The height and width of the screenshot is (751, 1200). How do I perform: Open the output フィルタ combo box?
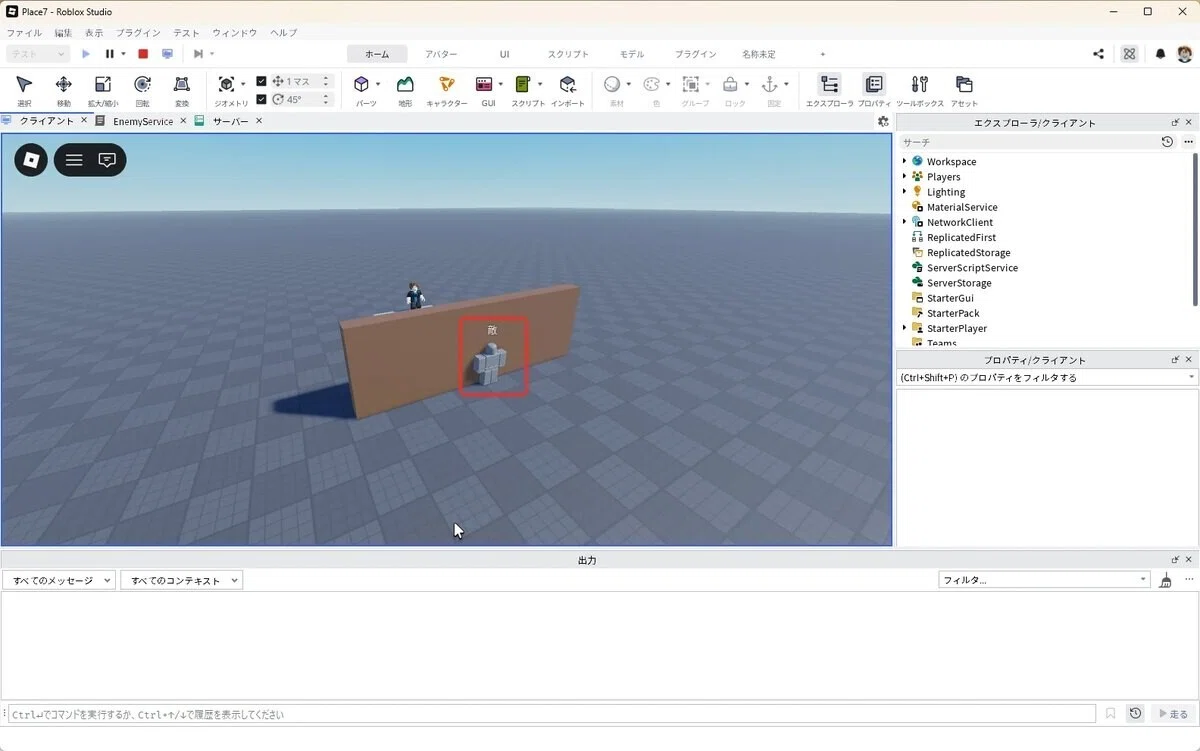tap(1045, 580)
